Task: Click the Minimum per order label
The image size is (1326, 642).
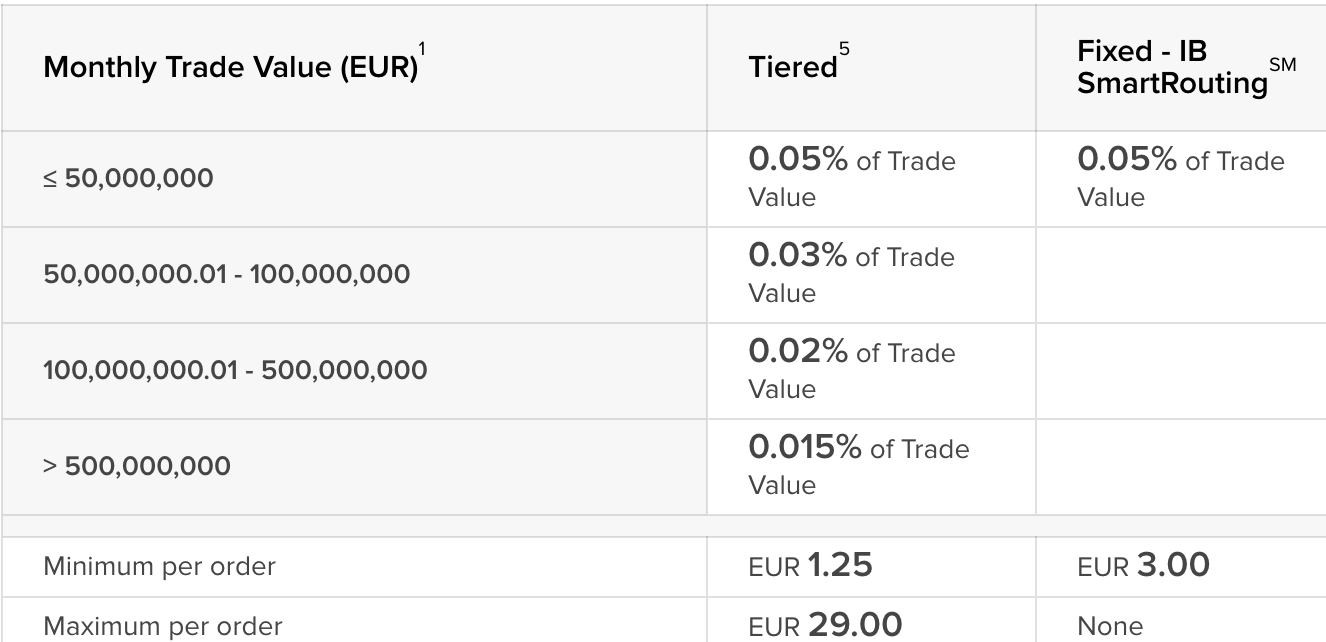Action: [x=159, y=567]
